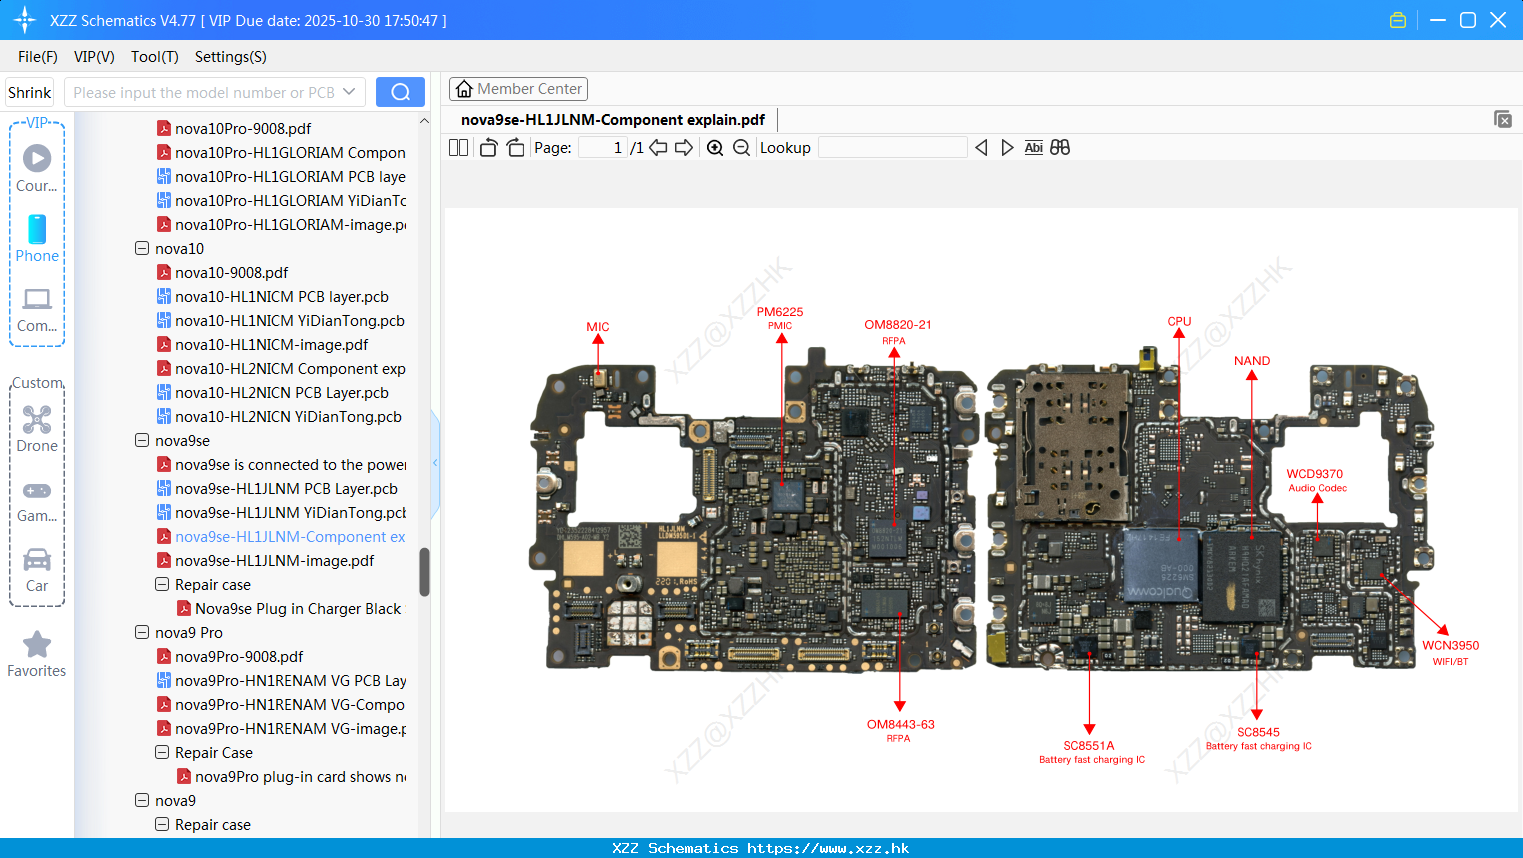Screen dimensions: 1523x858
Task: Click the home icon in Member Center
Action: [464, 89]
